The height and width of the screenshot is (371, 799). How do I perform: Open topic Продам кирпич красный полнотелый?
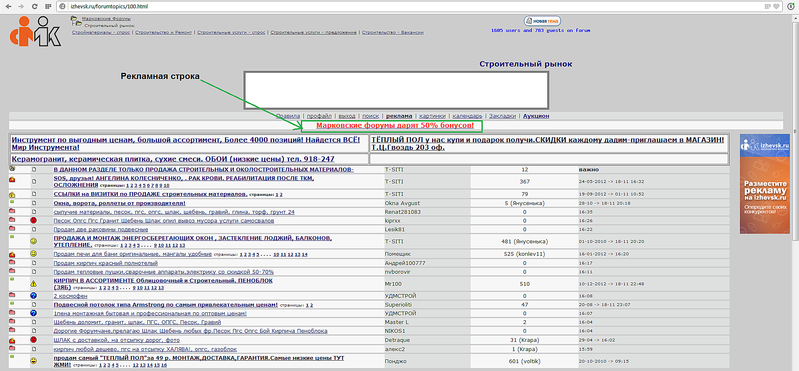(105, 263)
